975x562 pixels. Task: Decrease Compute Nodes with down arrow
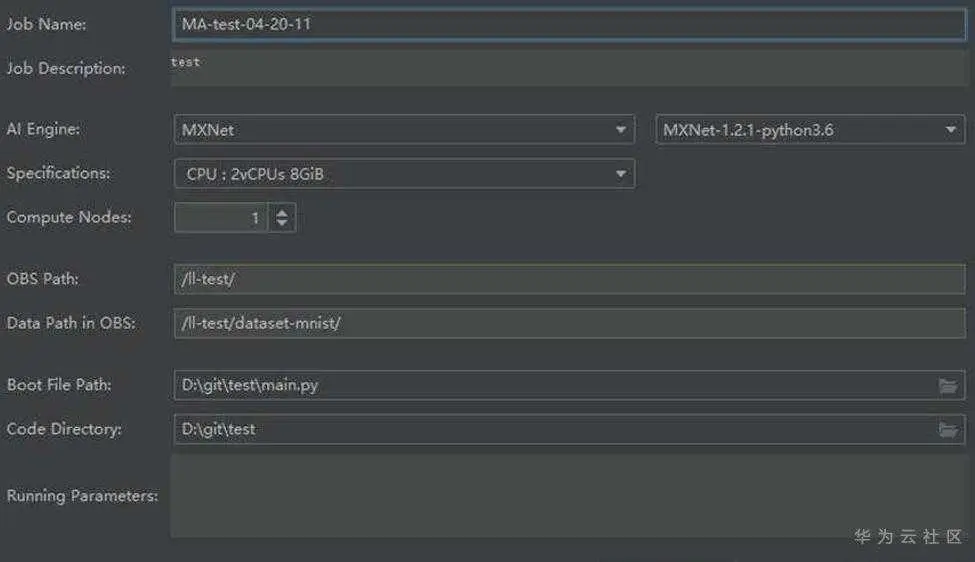pyautogui.click(x=282, y=223)
